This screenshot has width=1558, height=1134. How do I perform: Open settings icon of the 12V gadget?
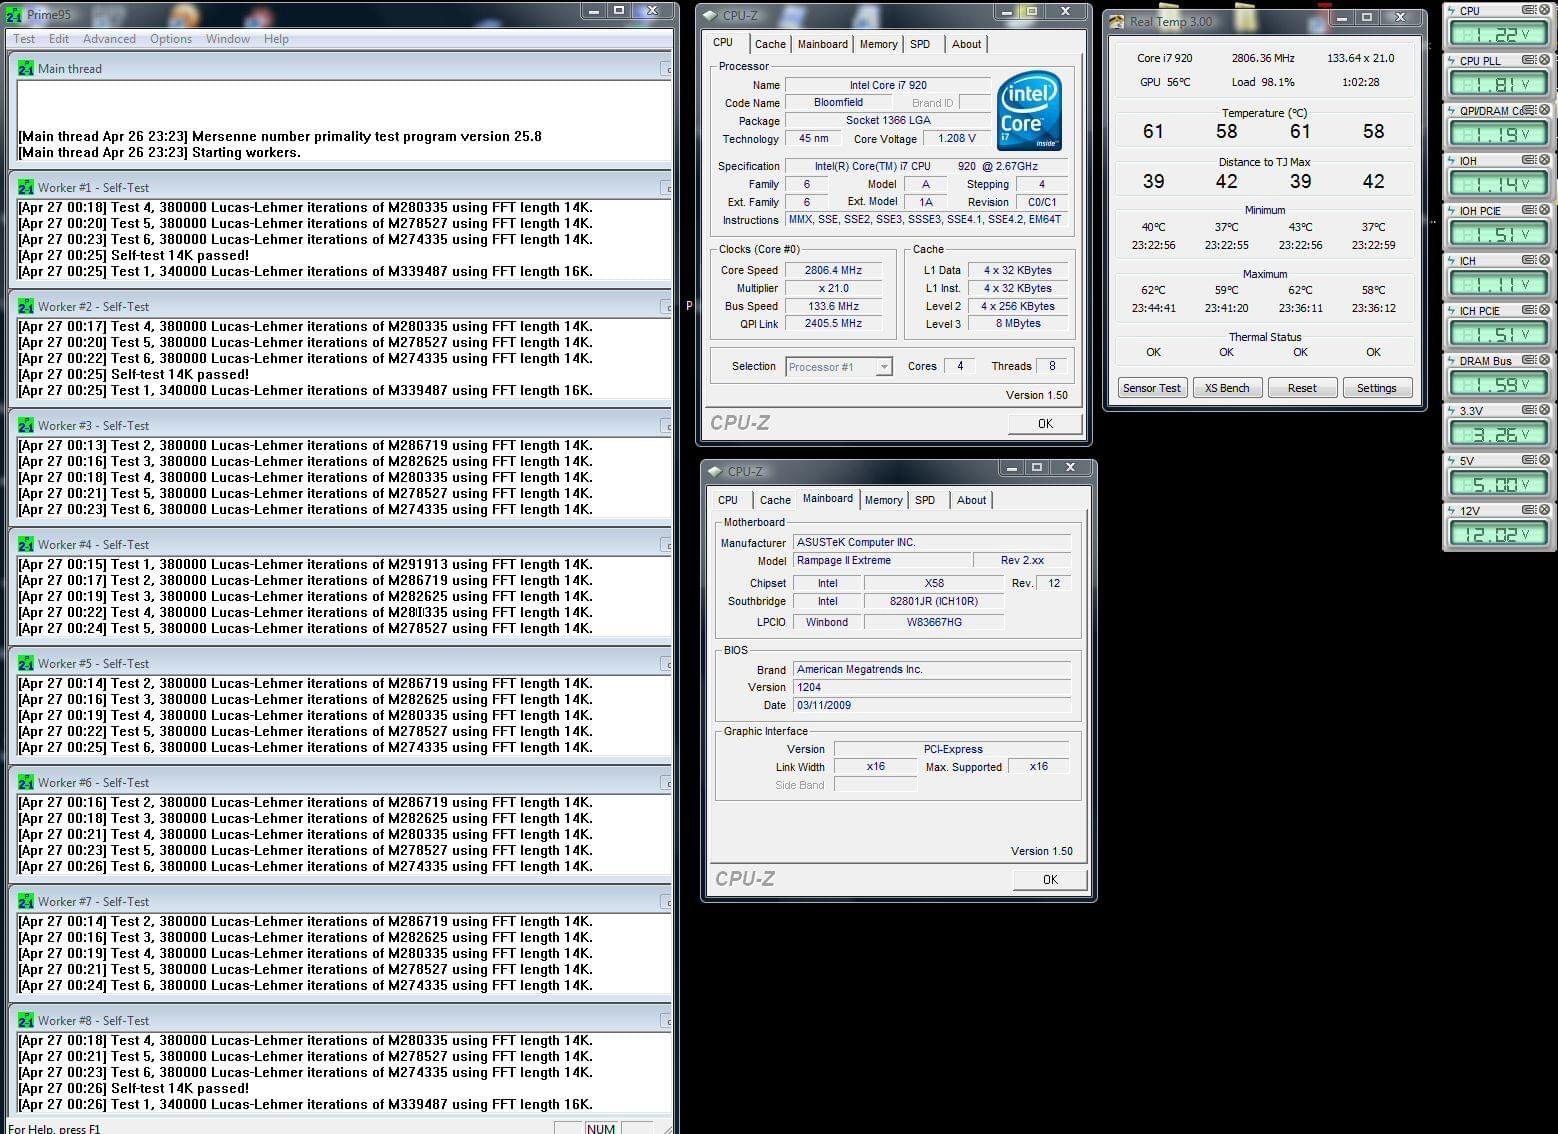click(1529, 510)
